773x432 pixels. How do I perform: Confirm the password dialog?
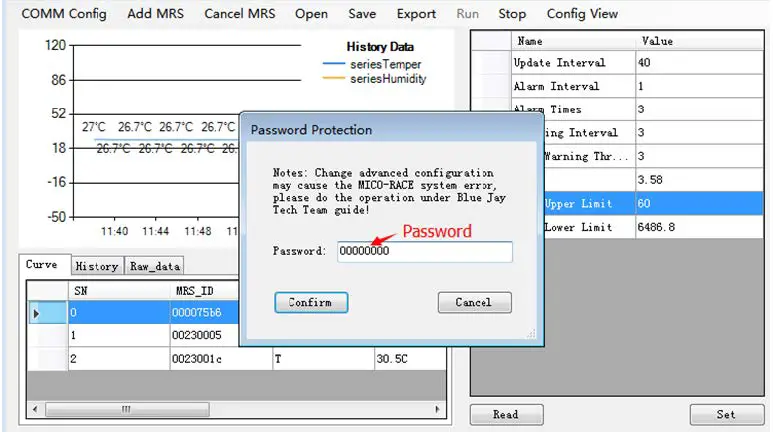click(311, 302)
